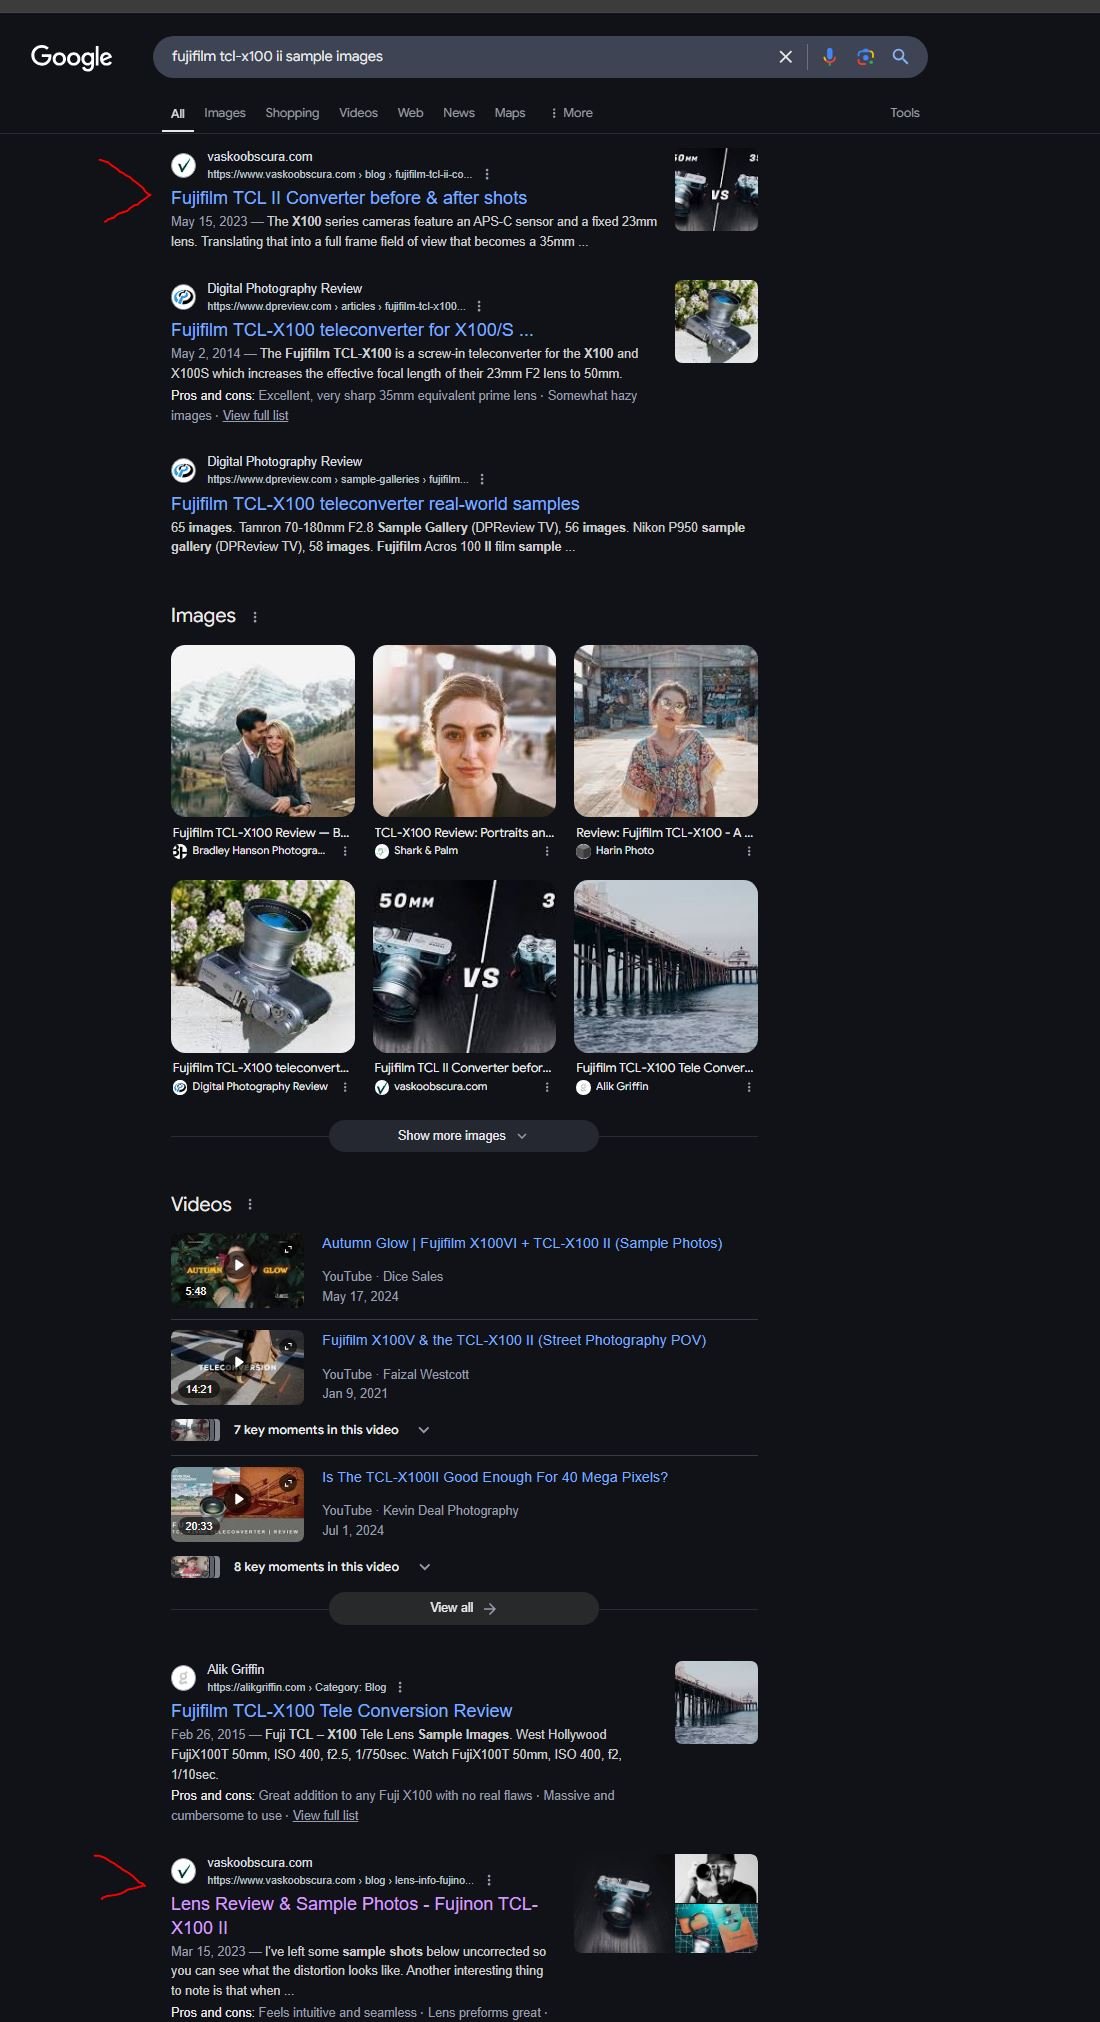Screen dimensions: 1100x2022
Task: Open three-dot menu for DPReview articles result
Action: coord(480,306)
